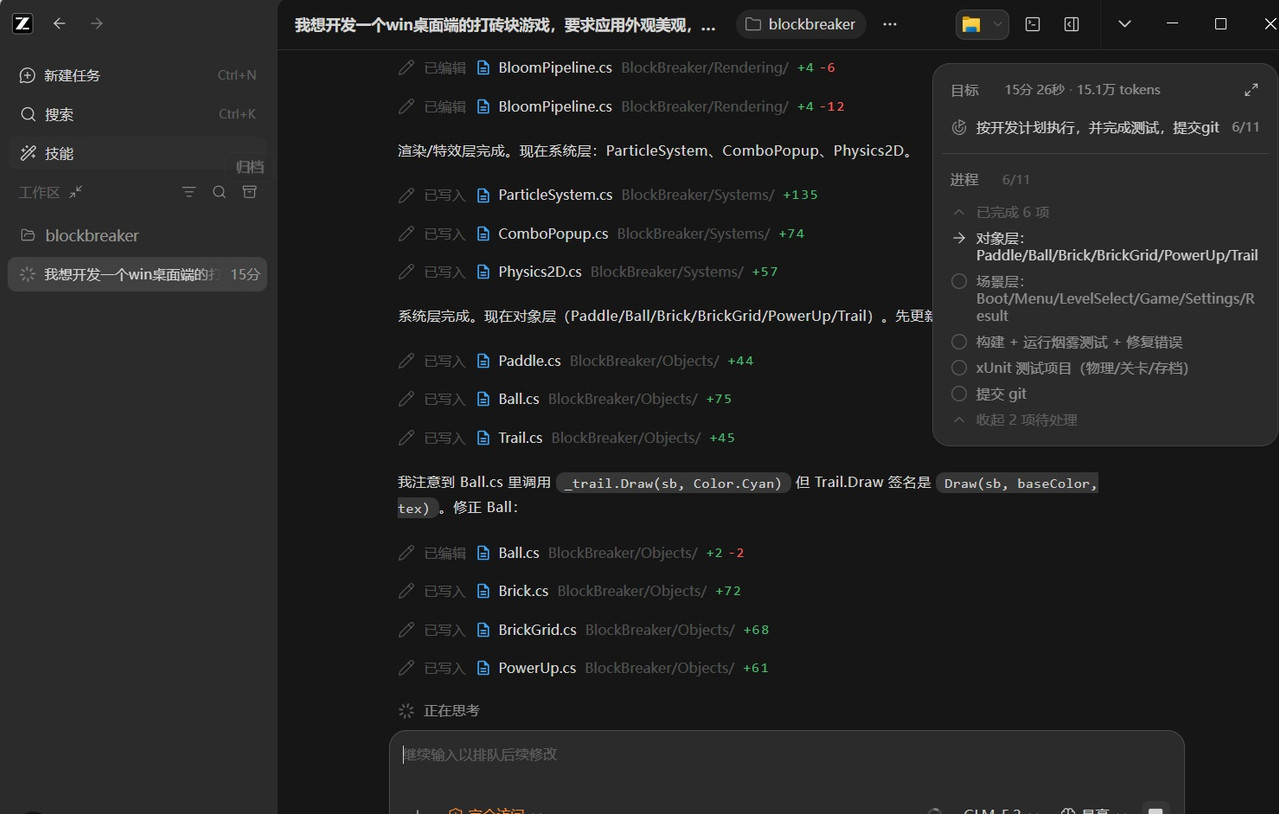Create a new task via 新建任务

click(x=138, y=75)
